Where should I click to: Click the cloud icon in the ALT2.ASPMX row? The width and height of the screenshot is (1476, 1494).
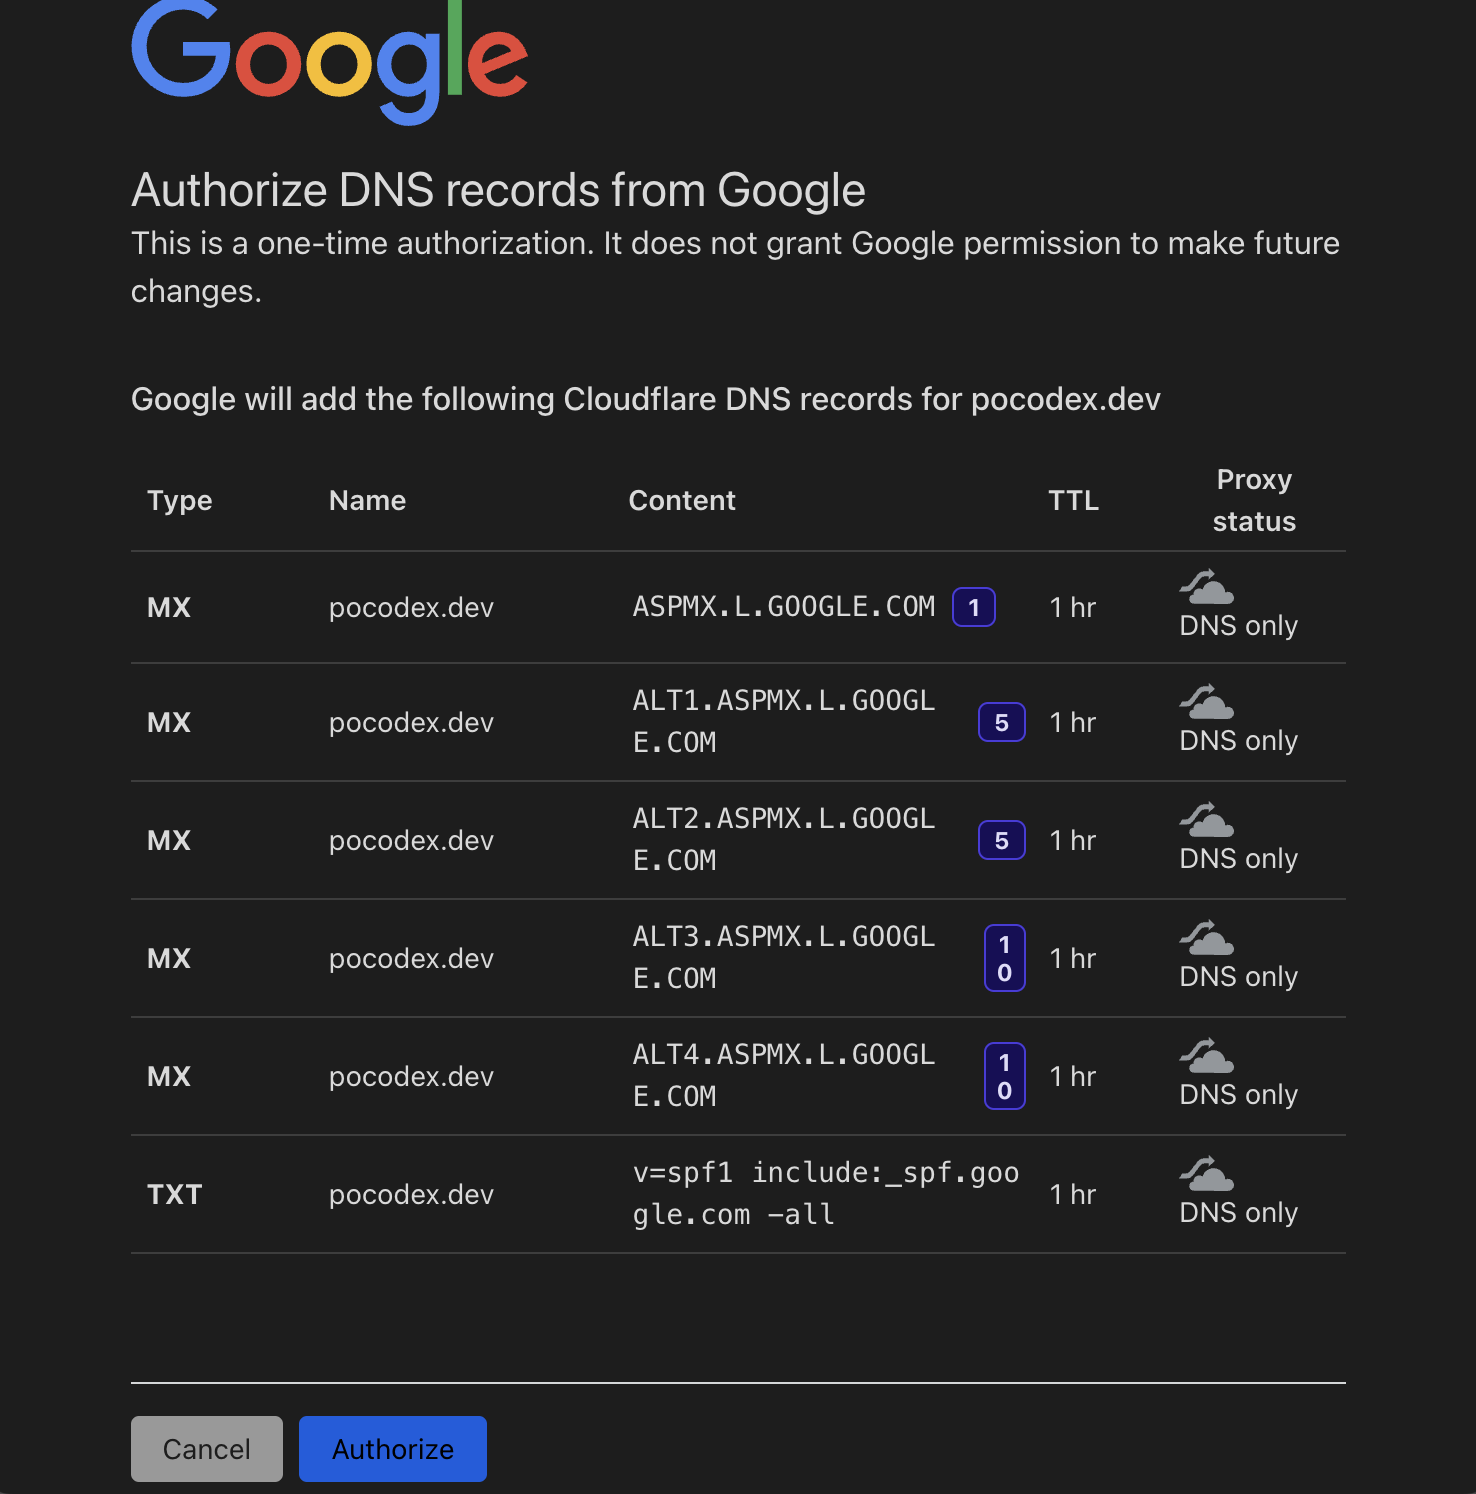click(1207, 820)
